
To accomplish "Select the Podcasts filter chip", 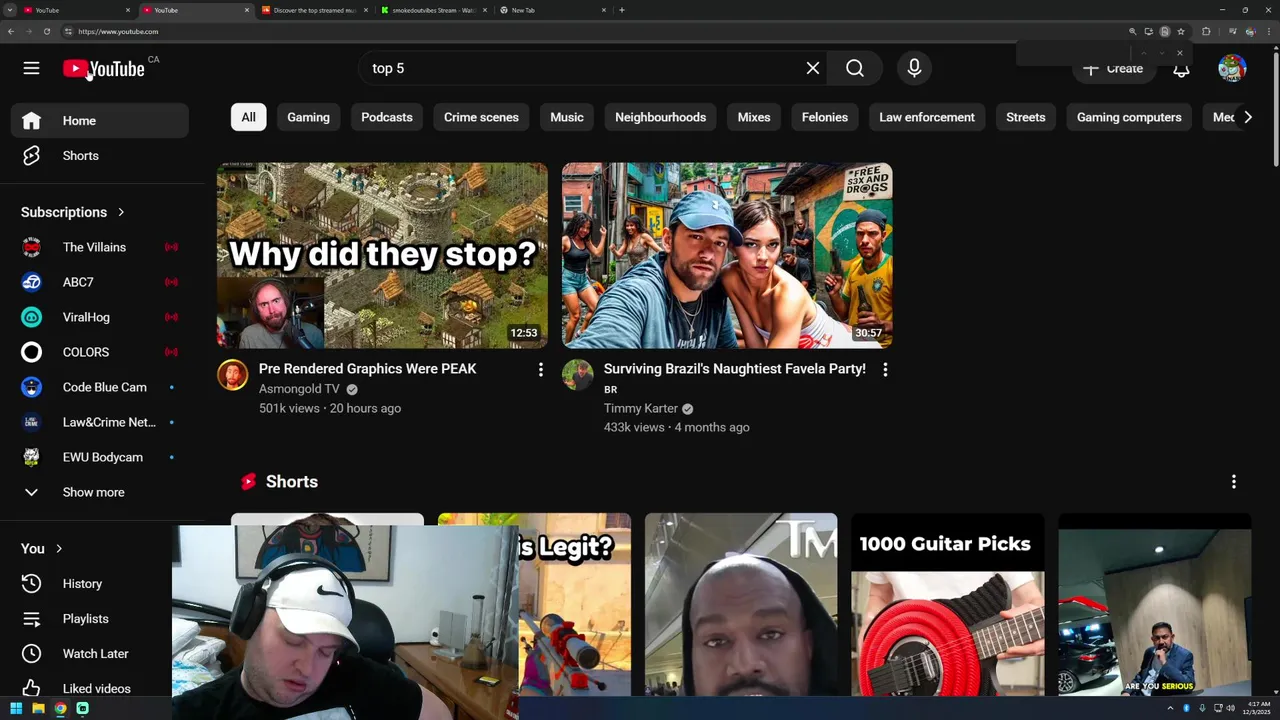I will [387, 117].
